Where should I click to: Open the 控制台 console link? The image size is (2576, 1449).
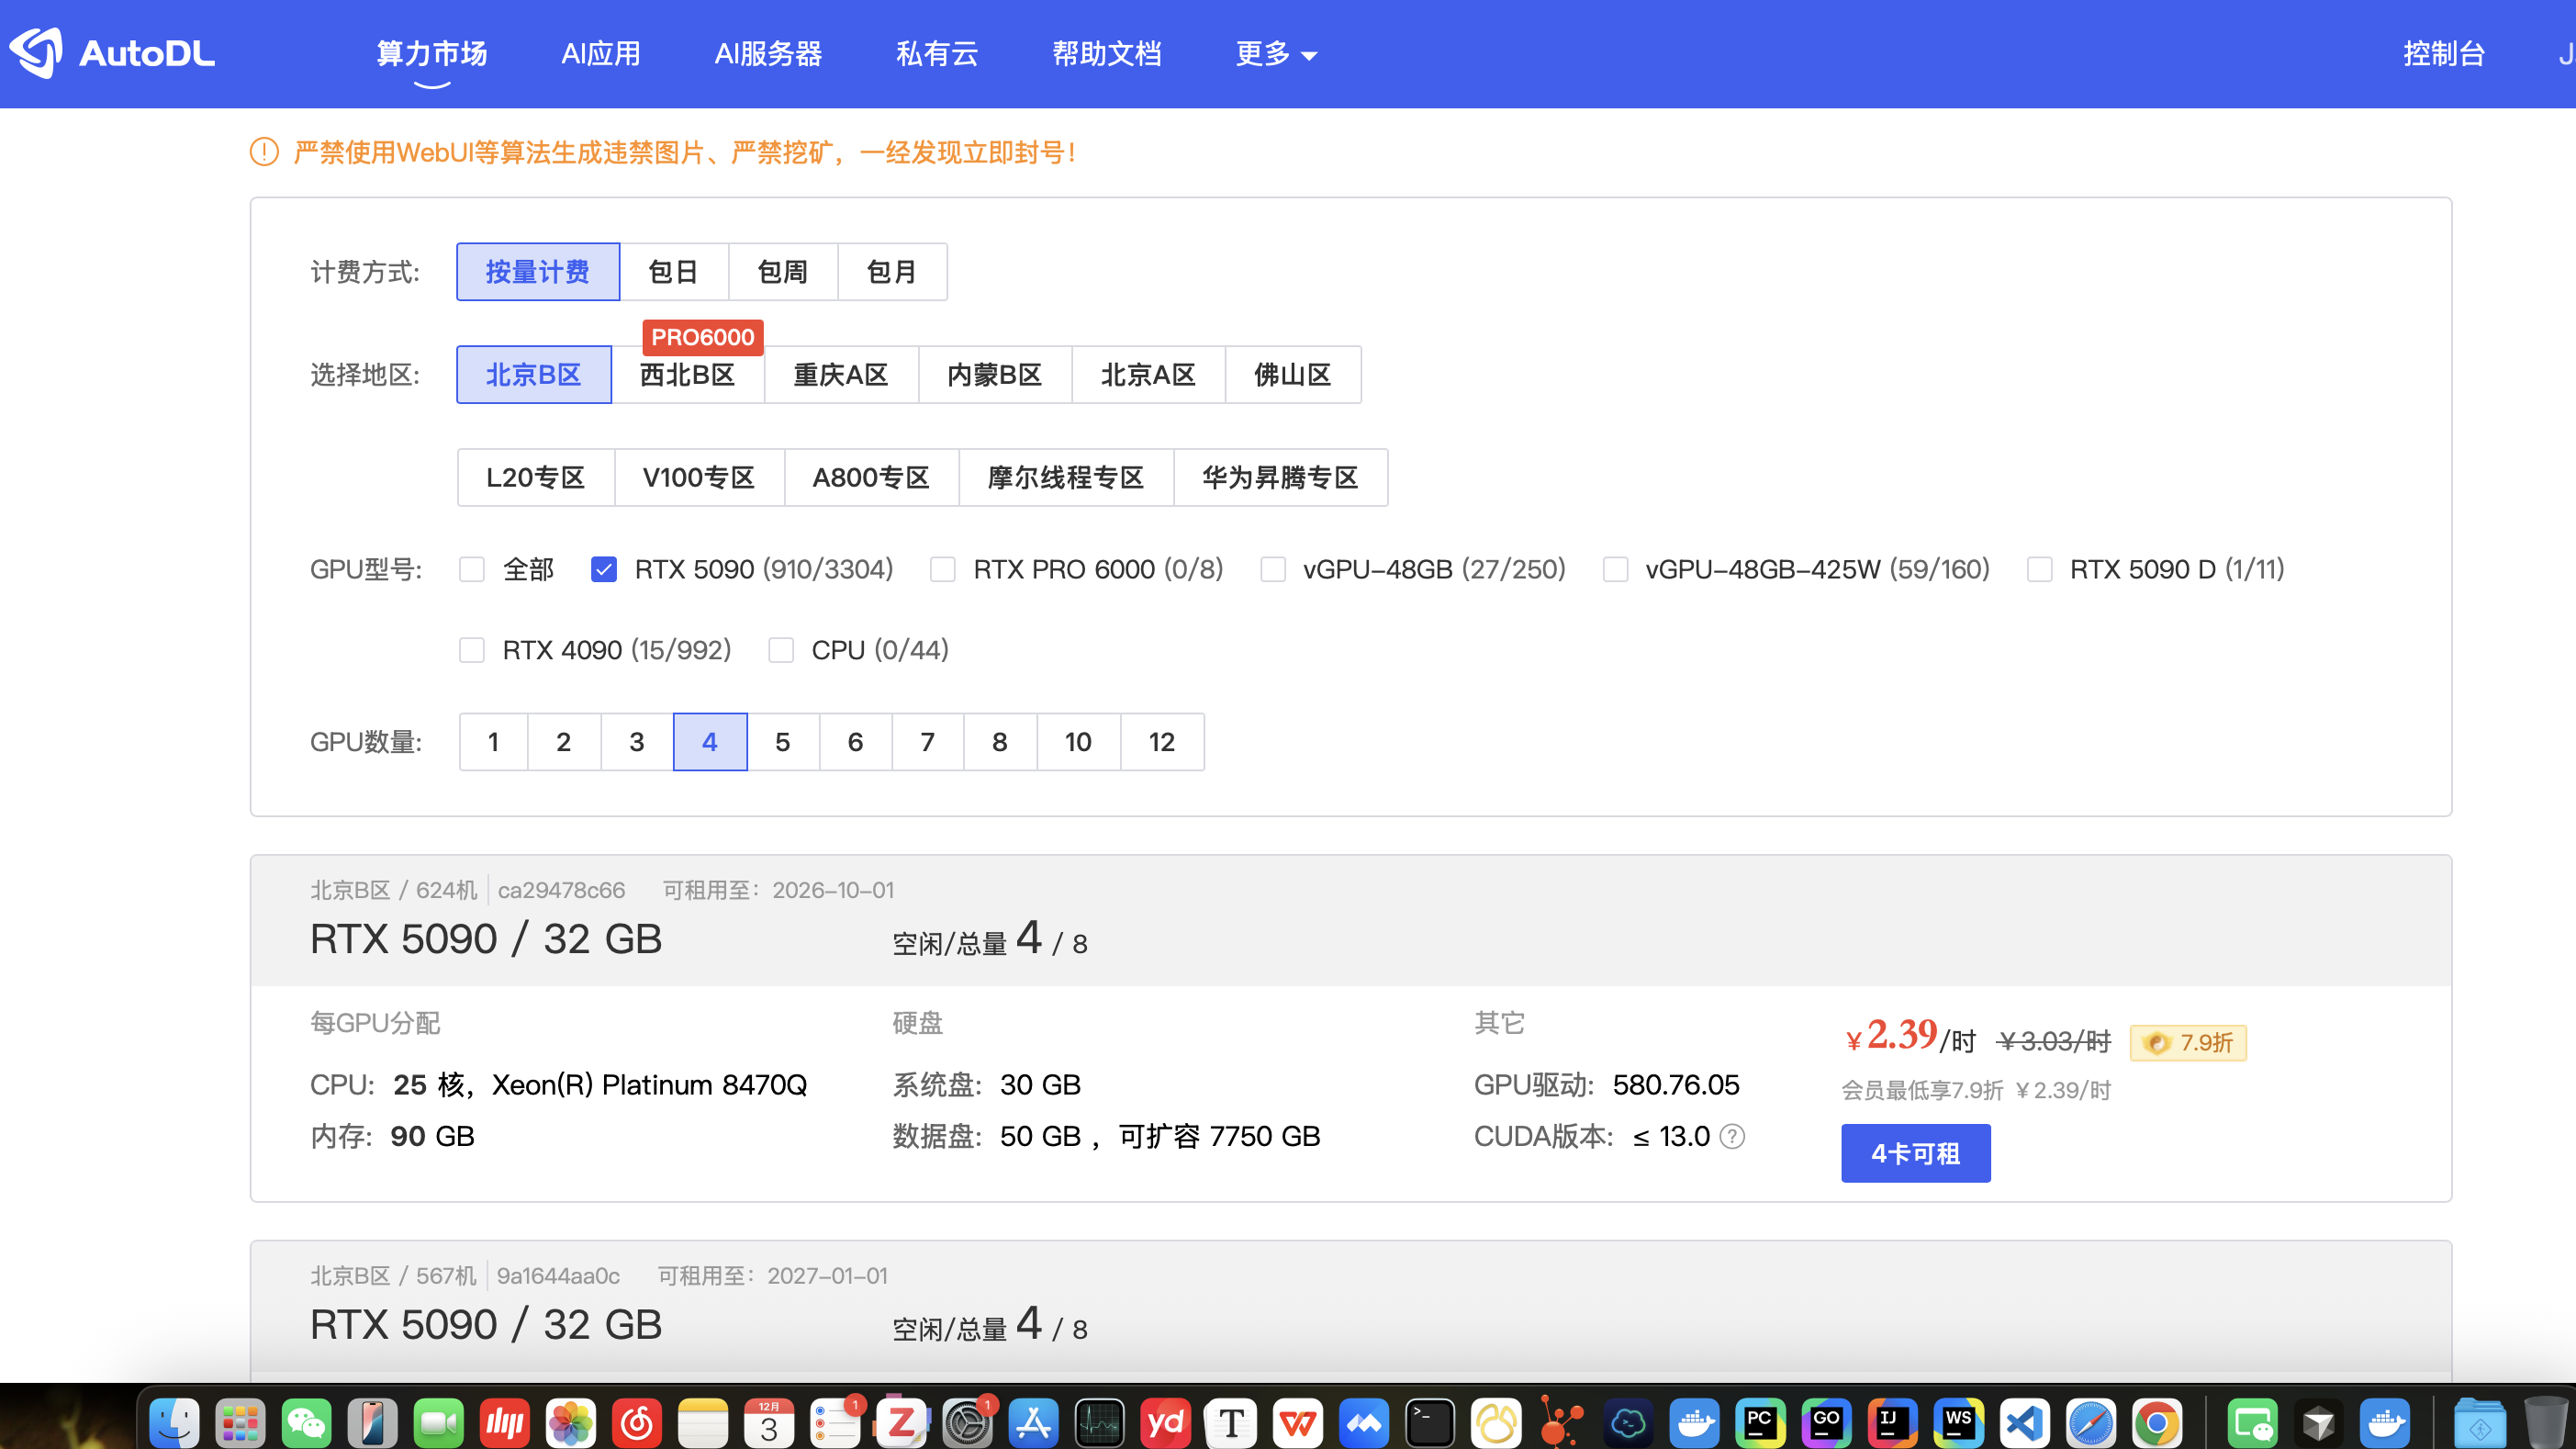2443,54
